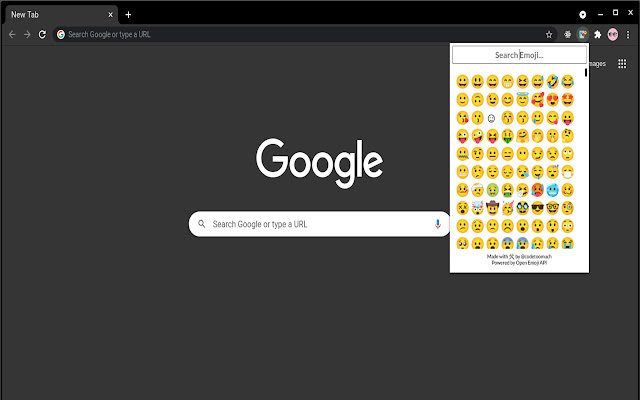Open the Chrome profile avatar

tap(613, 35)
